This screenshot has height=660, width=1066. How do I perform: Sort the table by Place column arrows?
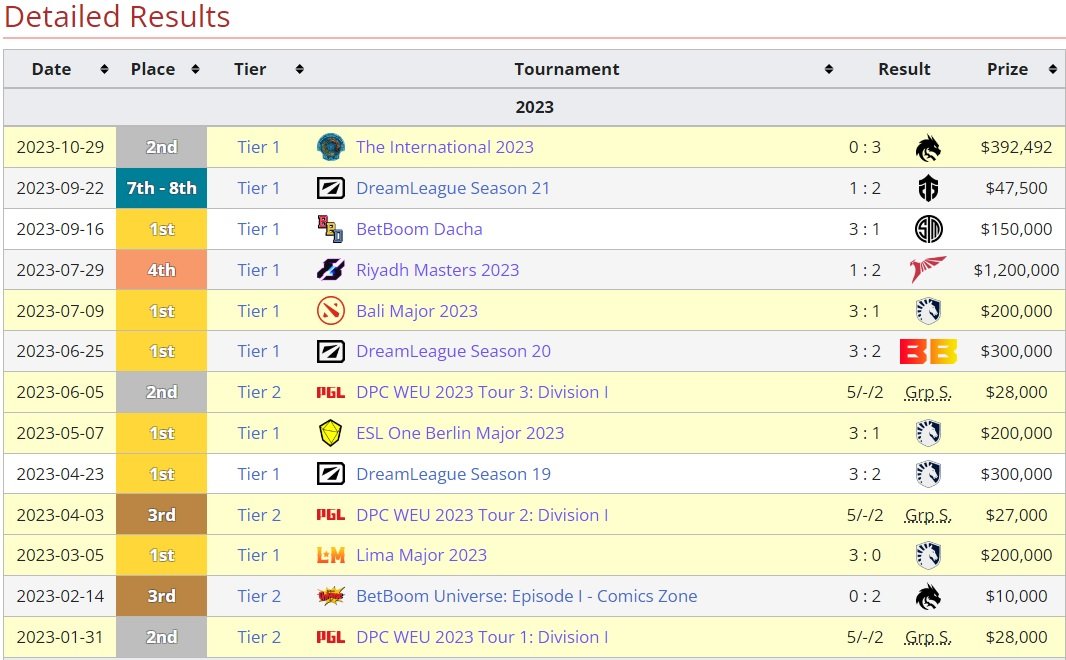(x=195, y=69)
